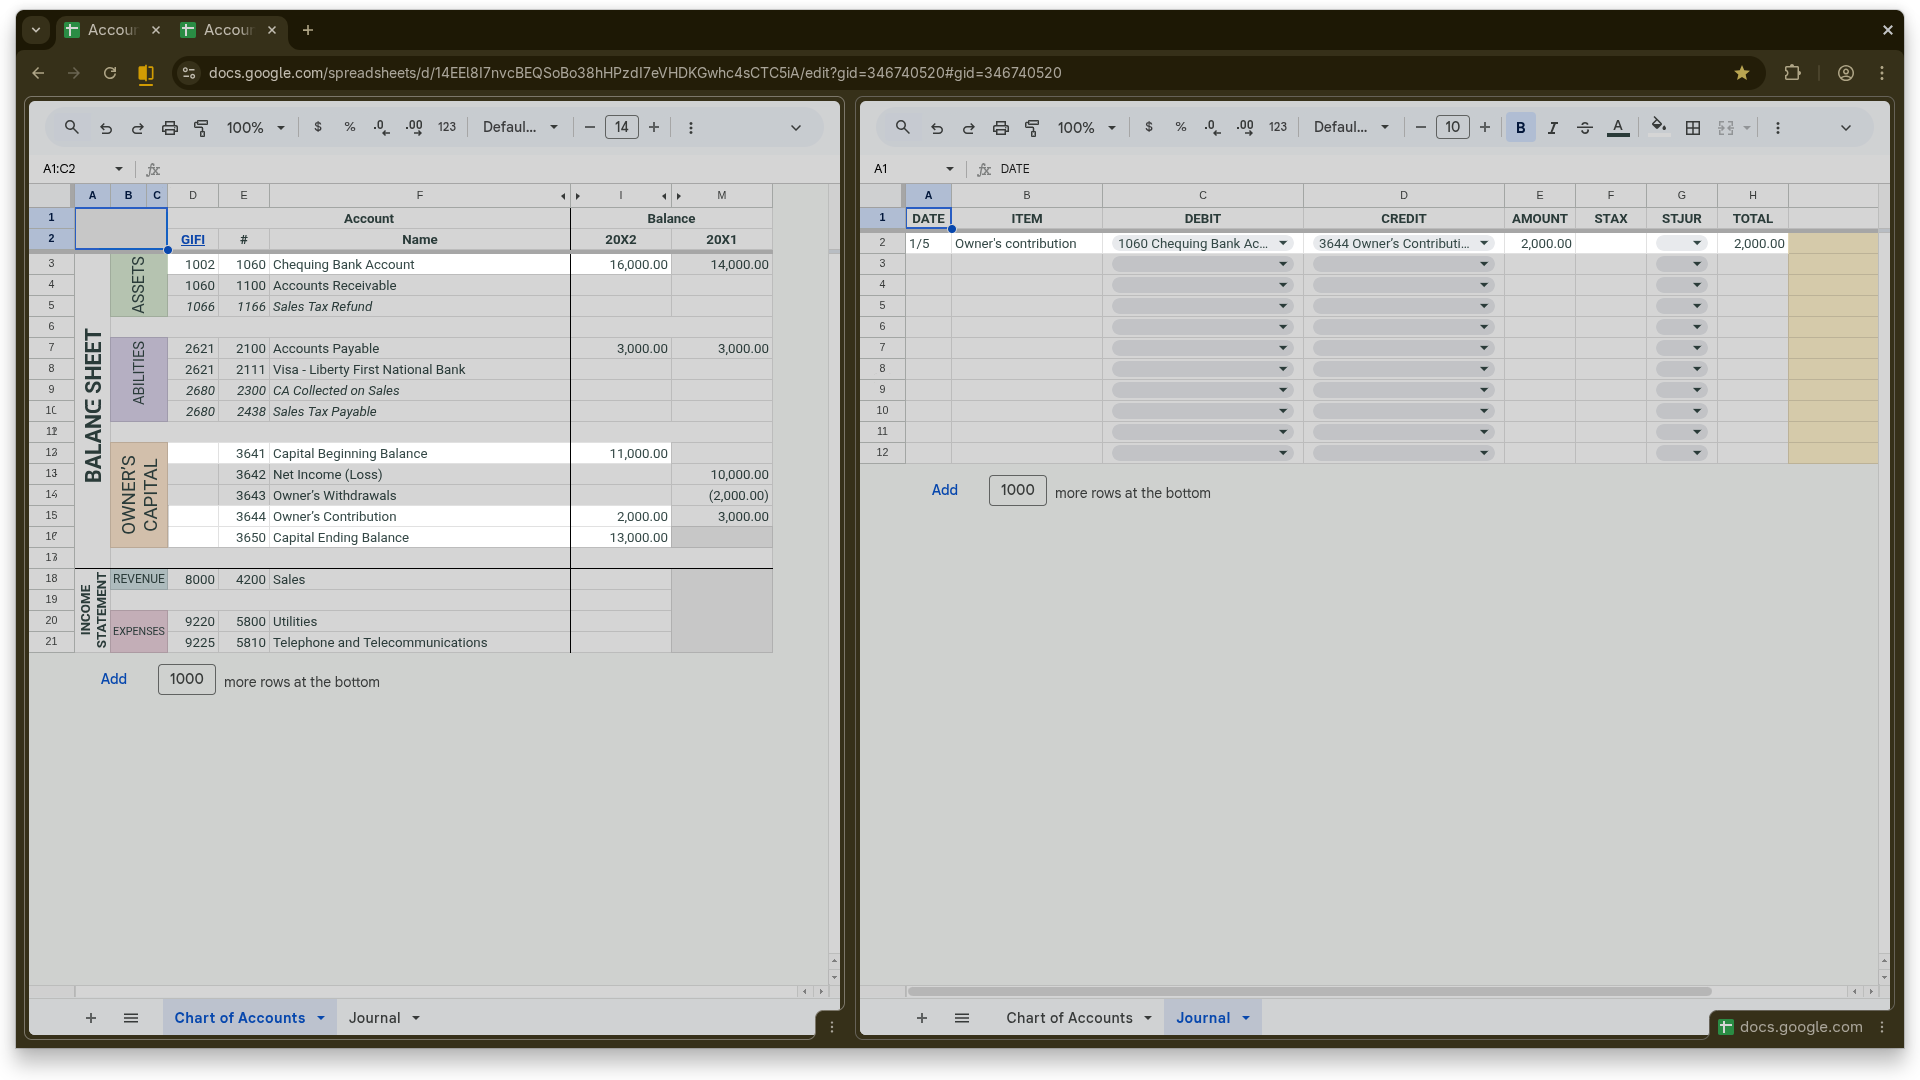Click the browser bookmark star icon
Viewport: 1920px width, 1080px height.
tap(1742, 73)
